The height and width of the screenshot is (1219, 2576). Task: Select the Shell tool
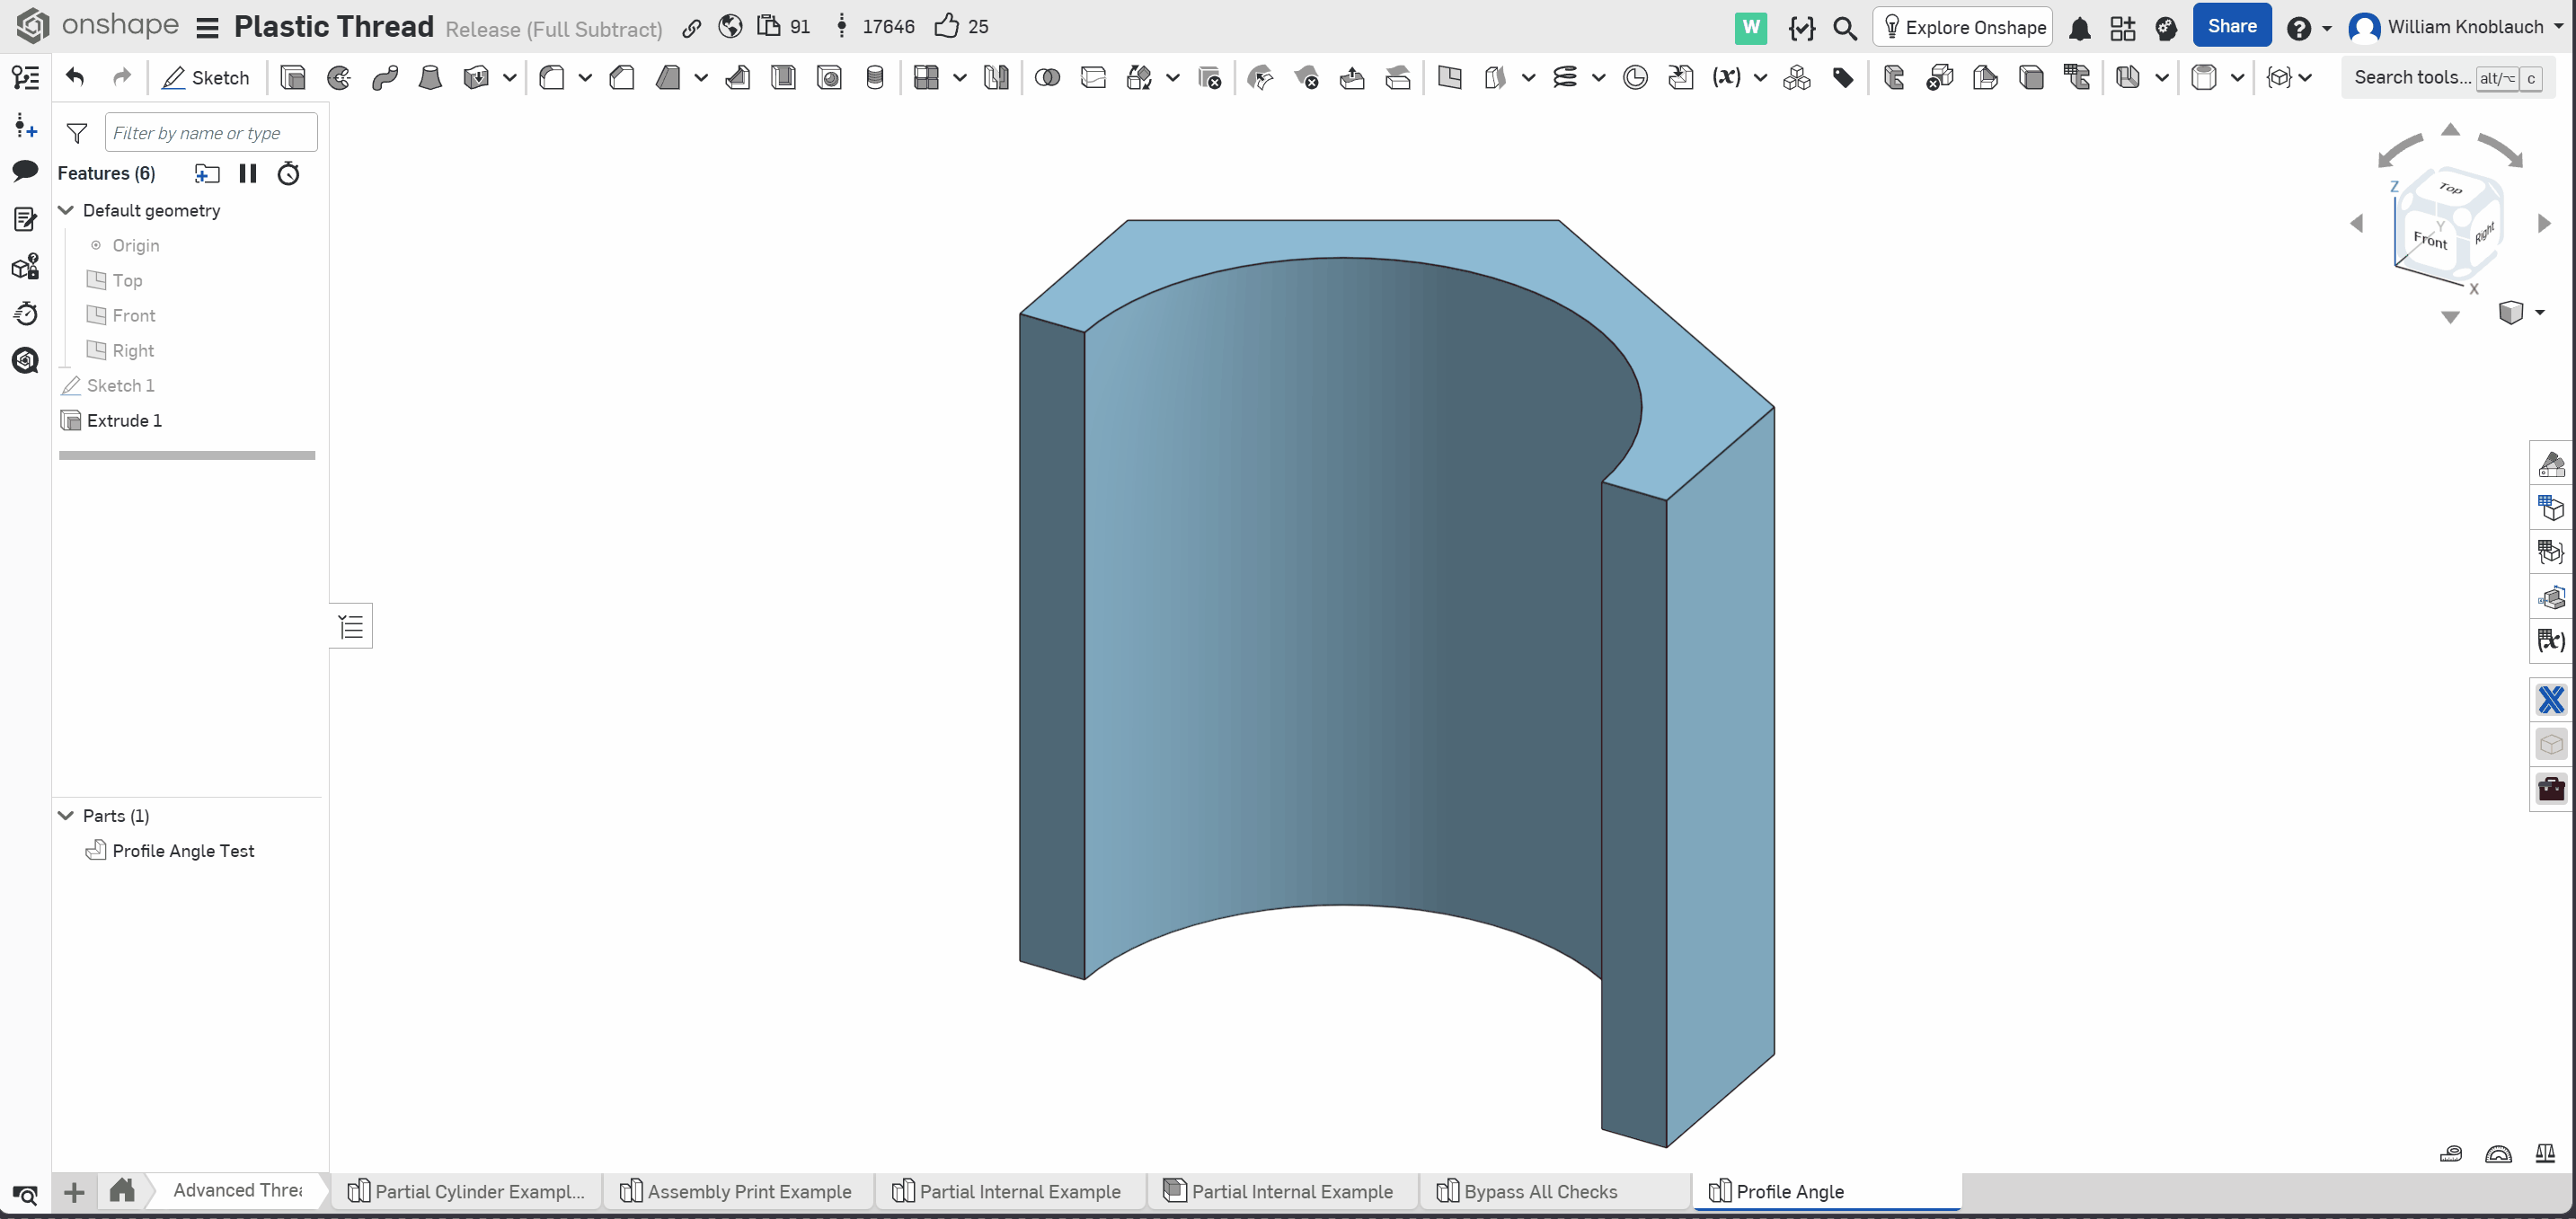coord(784,78)
